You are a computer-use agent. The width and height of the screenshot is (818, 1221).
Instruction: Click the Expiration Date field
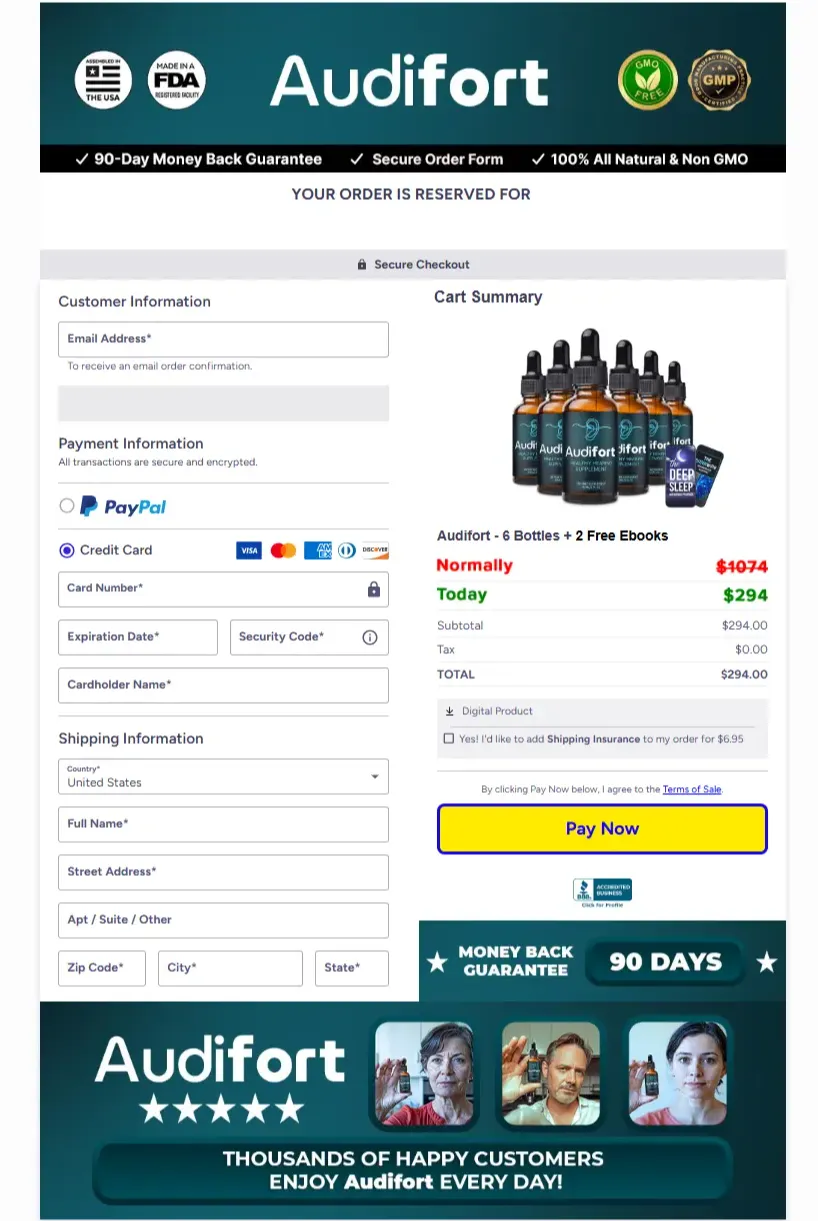[138, 637]
